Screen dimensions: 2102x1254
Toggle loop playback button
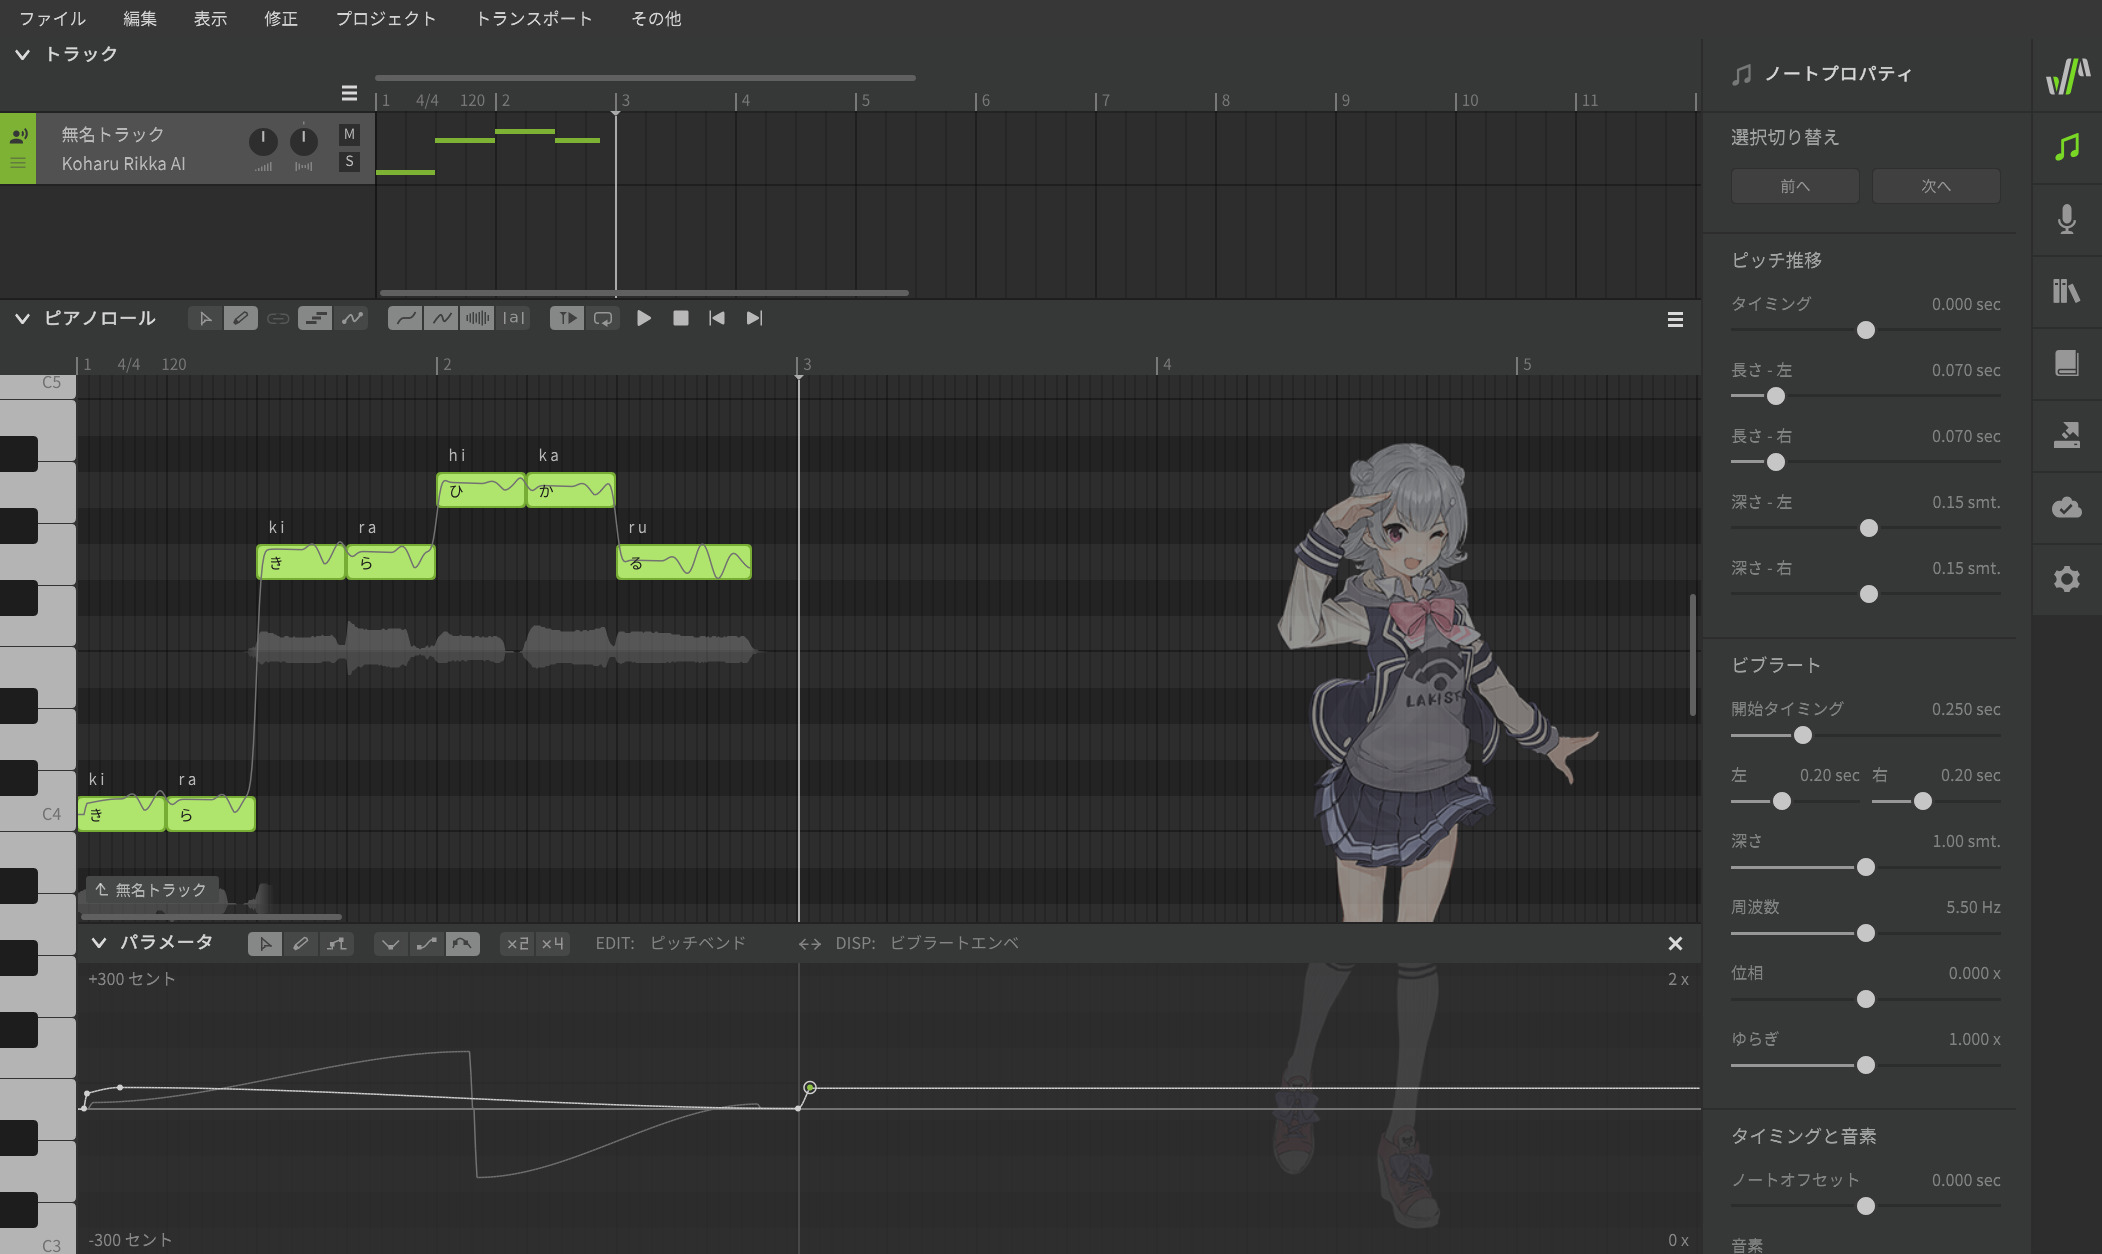click(x=603, y=318)
